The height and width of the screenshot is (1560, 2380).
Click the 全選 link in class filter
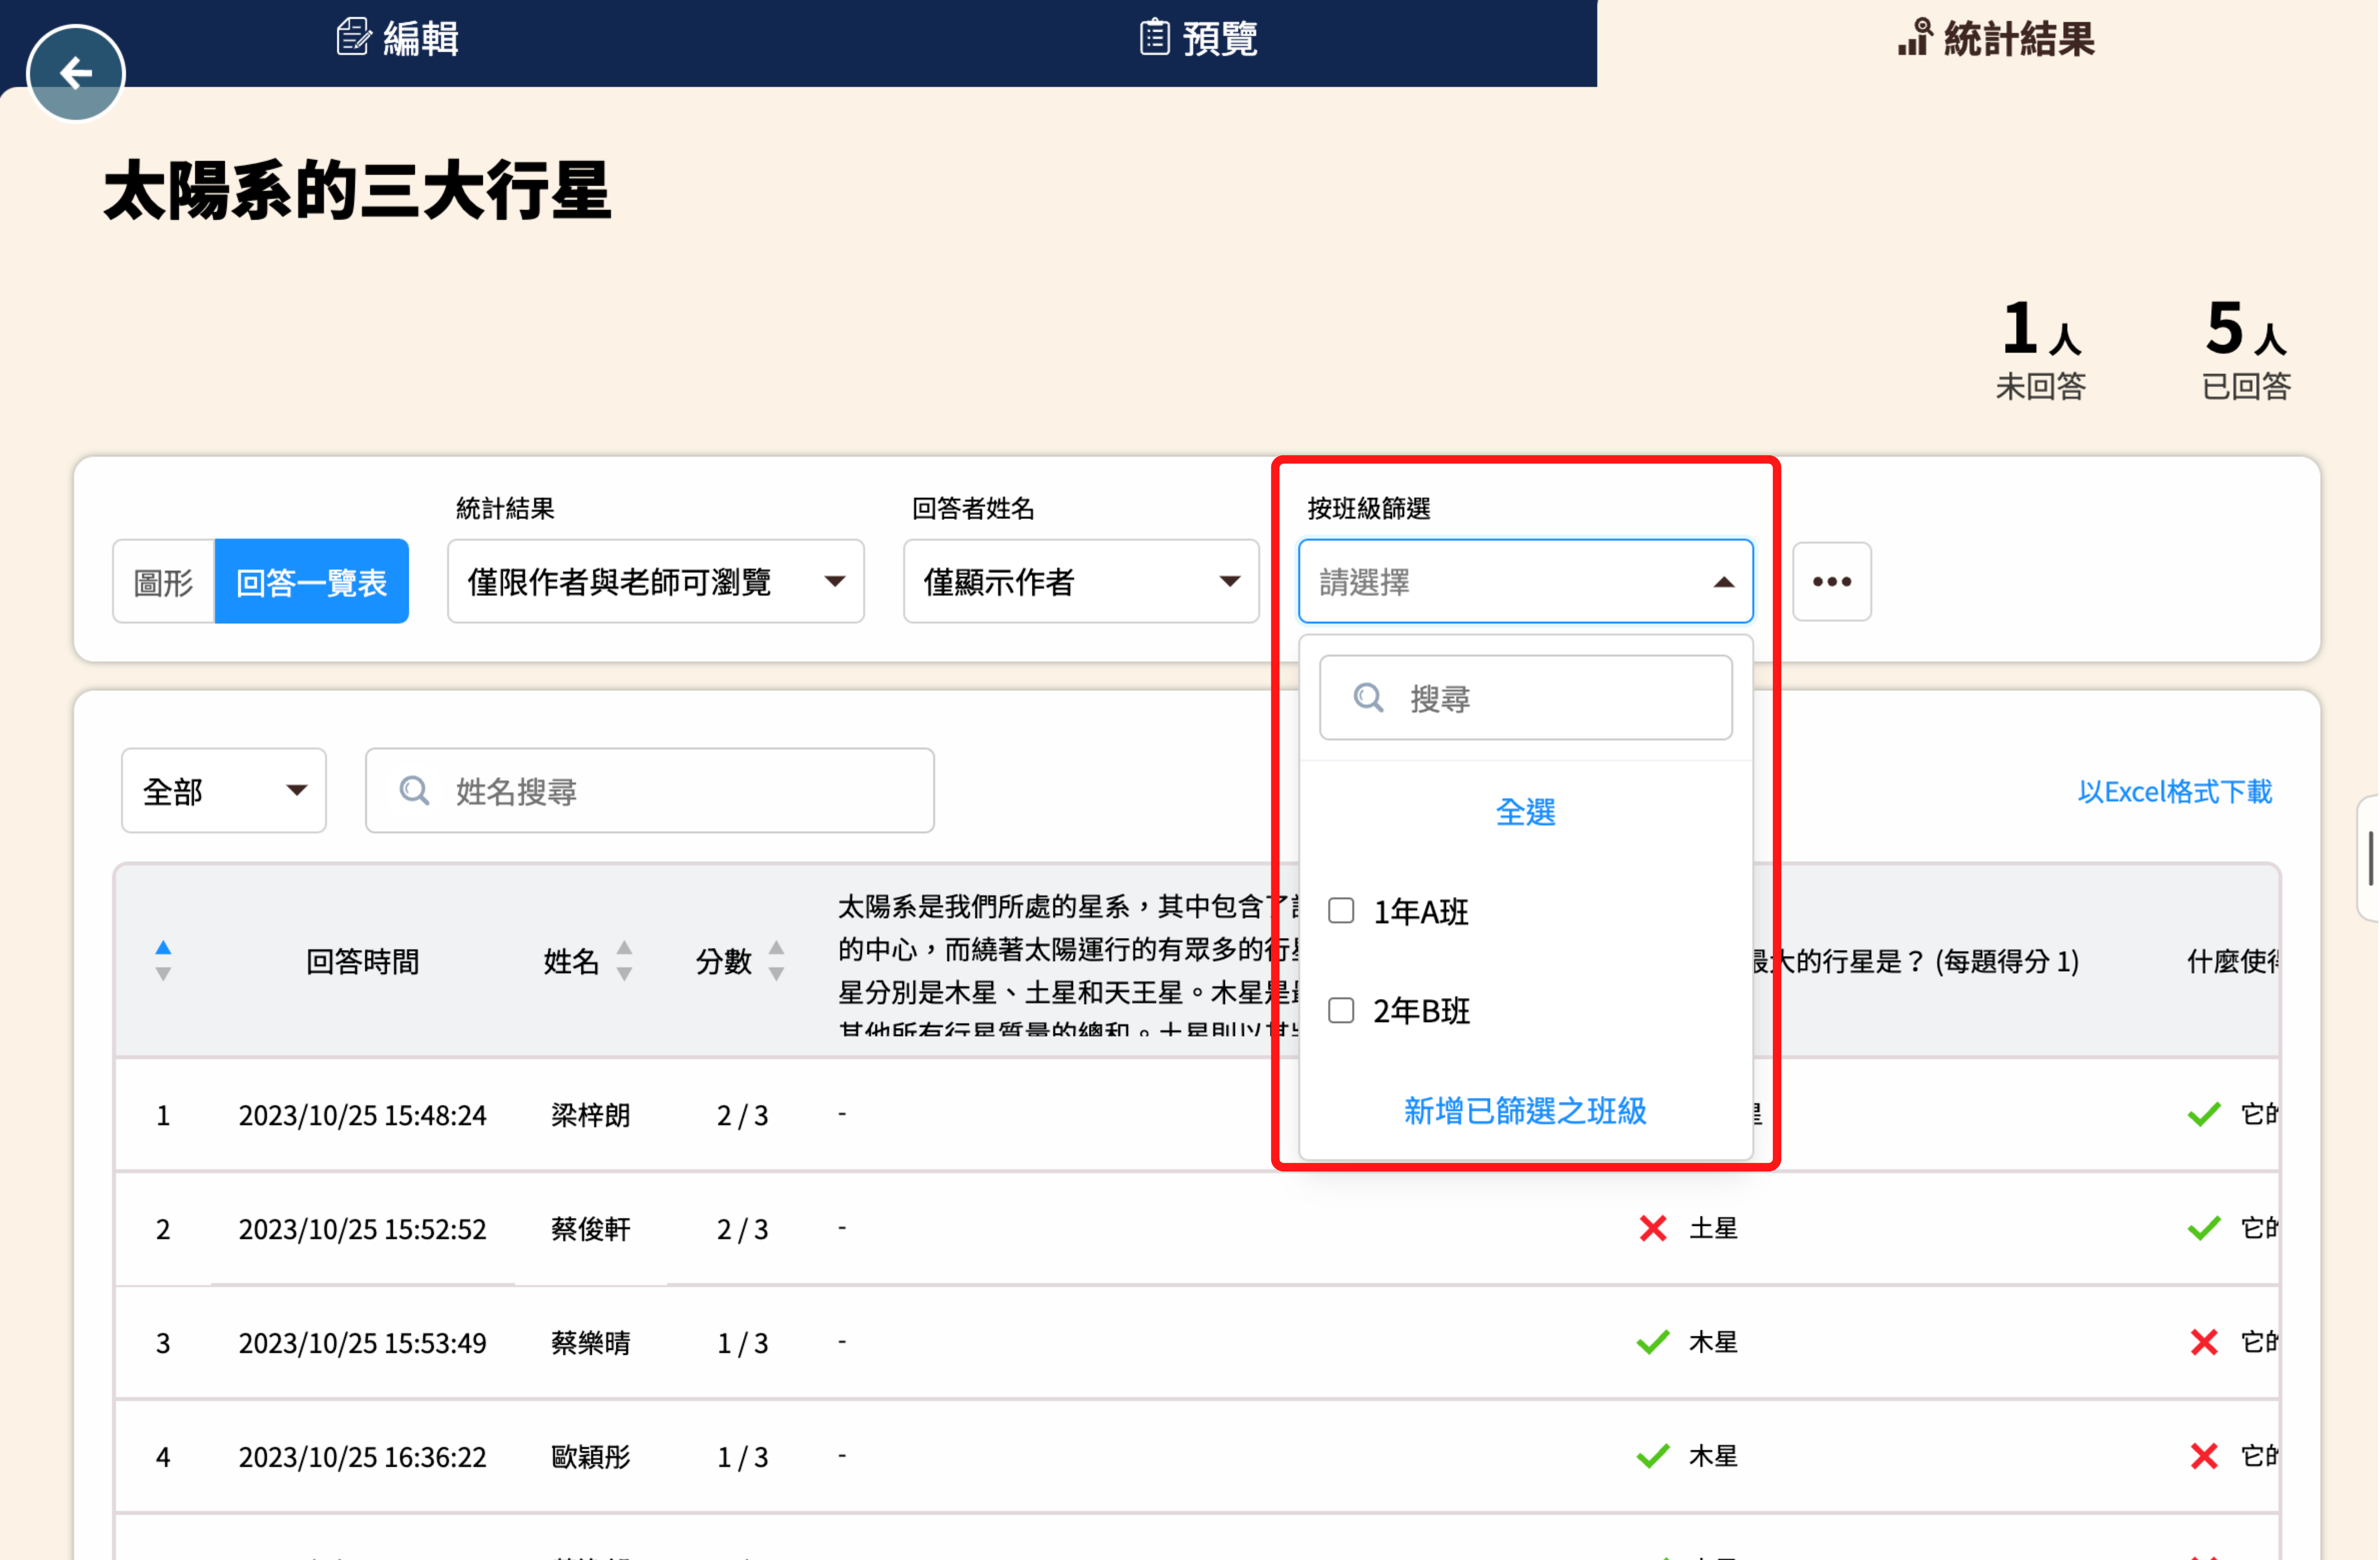(x=1525, y=811)
